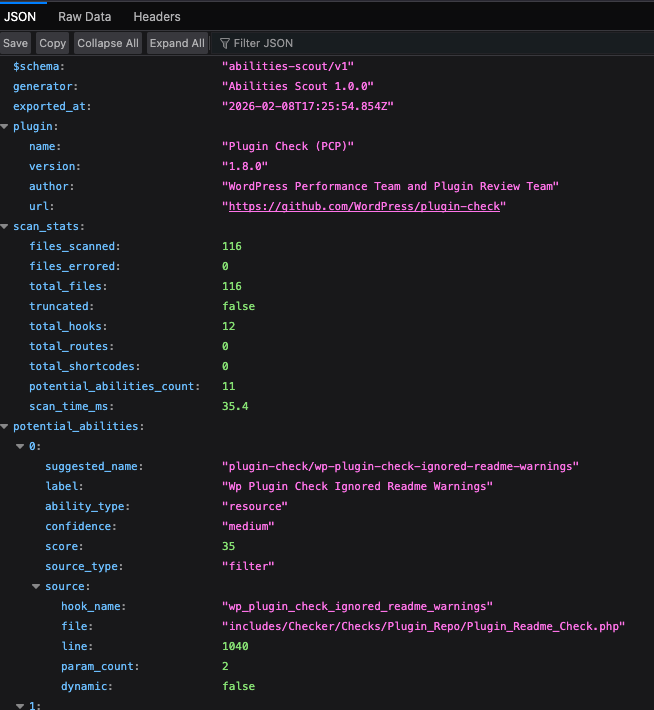Click the line value 1040
This screenshot has height=710, width=654.
point(235,646)
